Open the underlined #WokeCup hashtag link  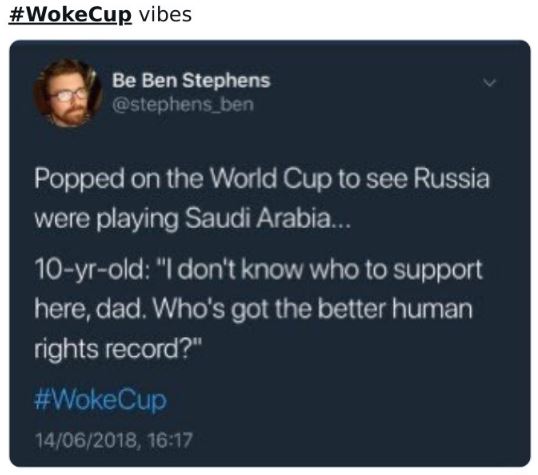pos(70,15)
